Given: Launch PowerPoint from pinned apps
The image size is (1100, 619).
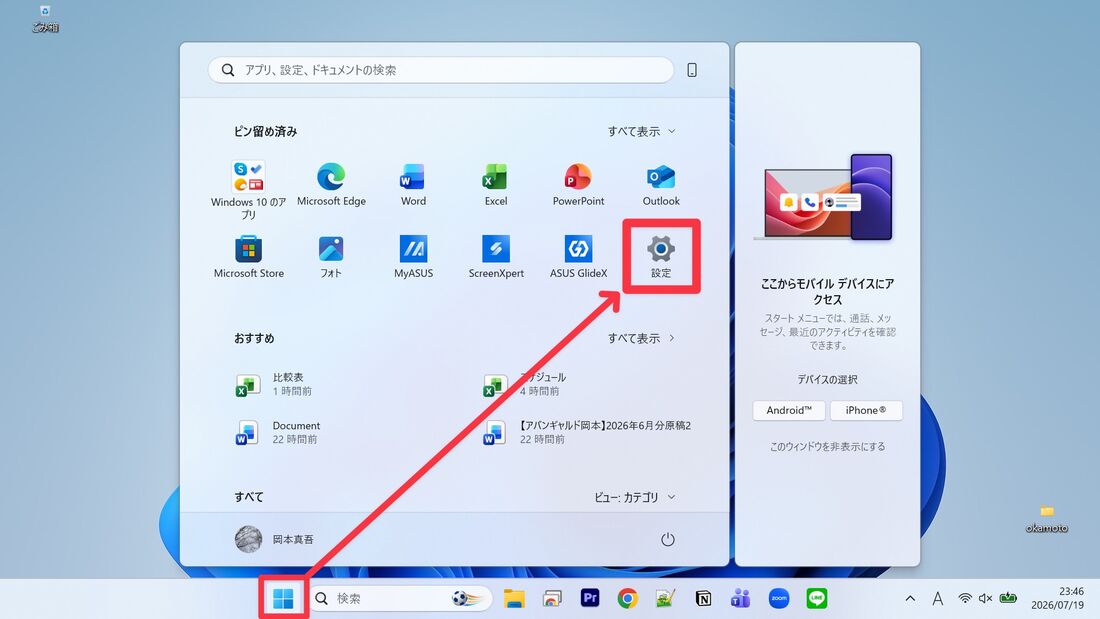Looking at the screenshot, I should pos(578,184).
